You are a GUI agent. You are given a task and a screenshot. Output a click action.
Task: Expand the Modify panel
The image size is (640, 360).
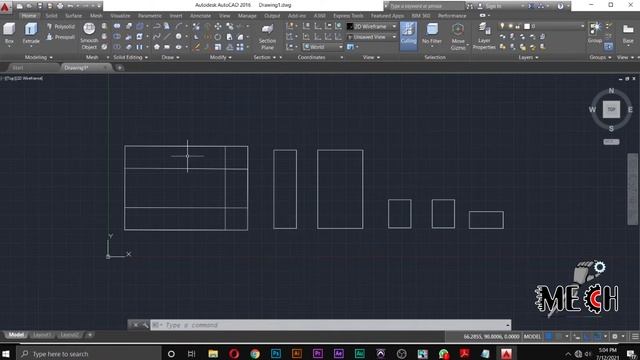click(x=221, y=58)
